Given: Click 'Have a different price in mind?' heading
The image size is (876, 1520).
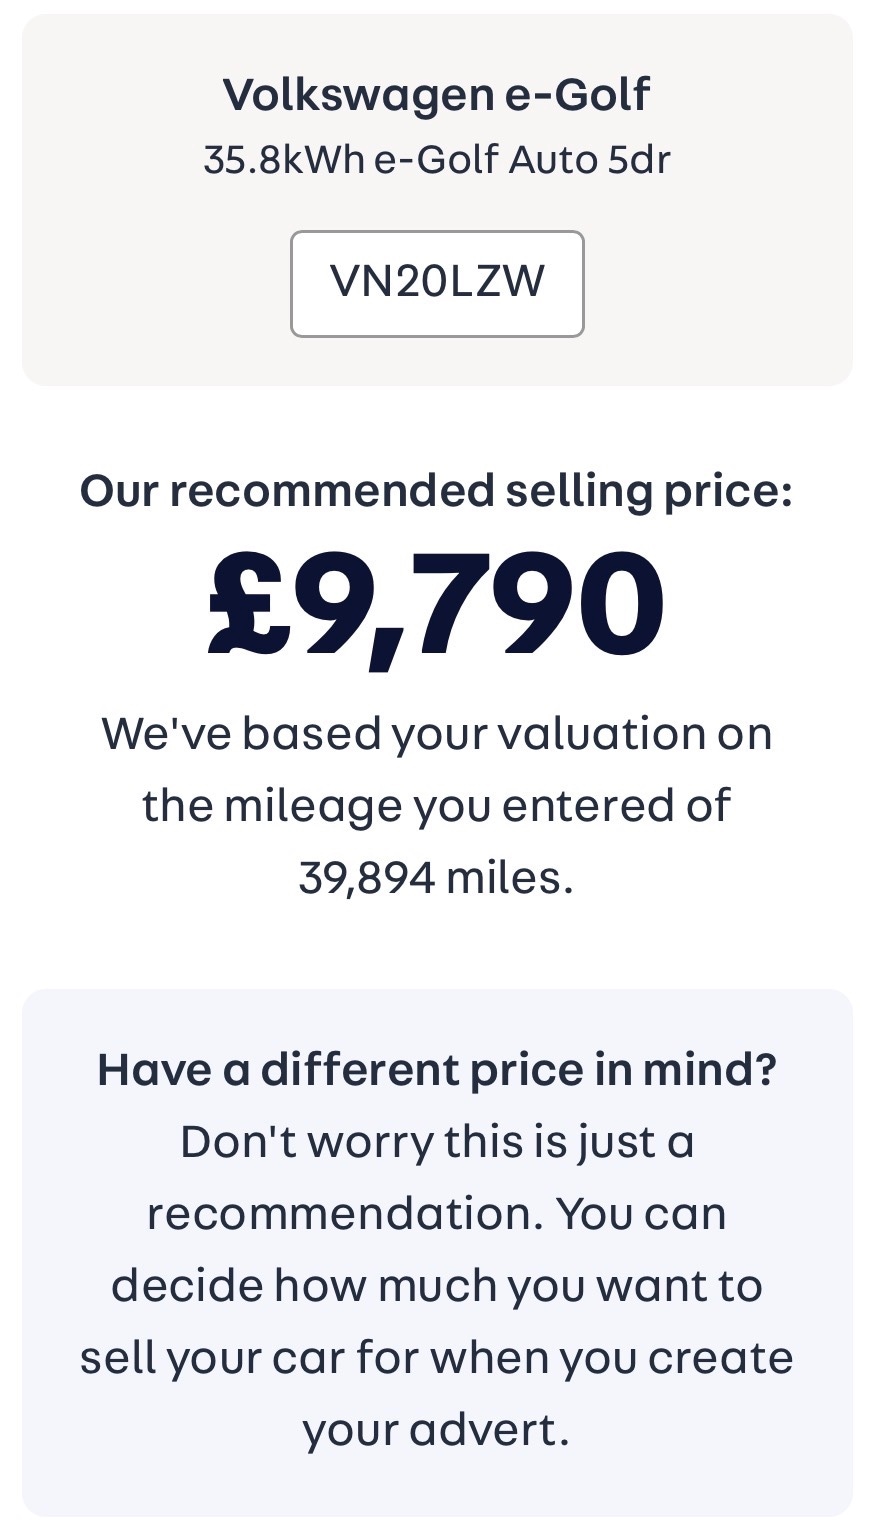Looking at the screenshot, I should point(437,1070).
